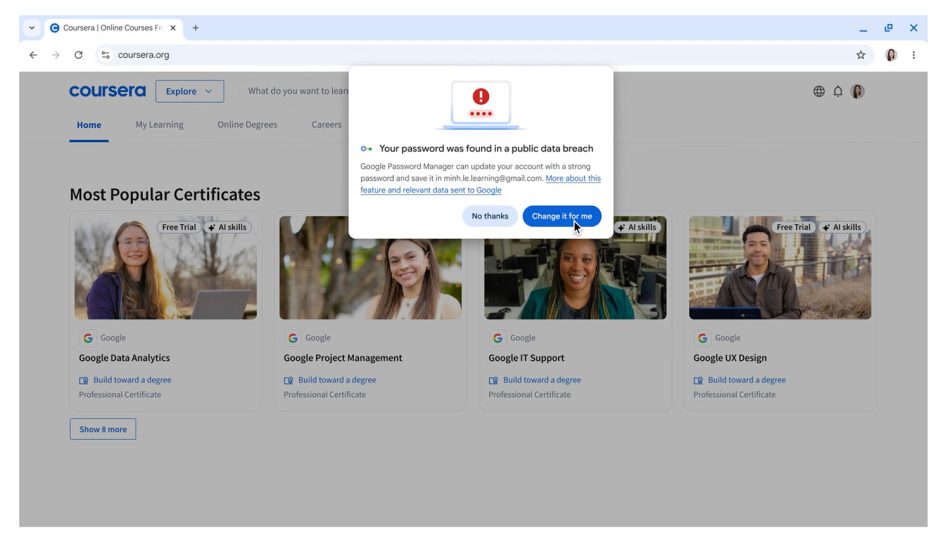Click Professional Certificate text under UX Design
The image size is (950, 535).
click(734, 394)
